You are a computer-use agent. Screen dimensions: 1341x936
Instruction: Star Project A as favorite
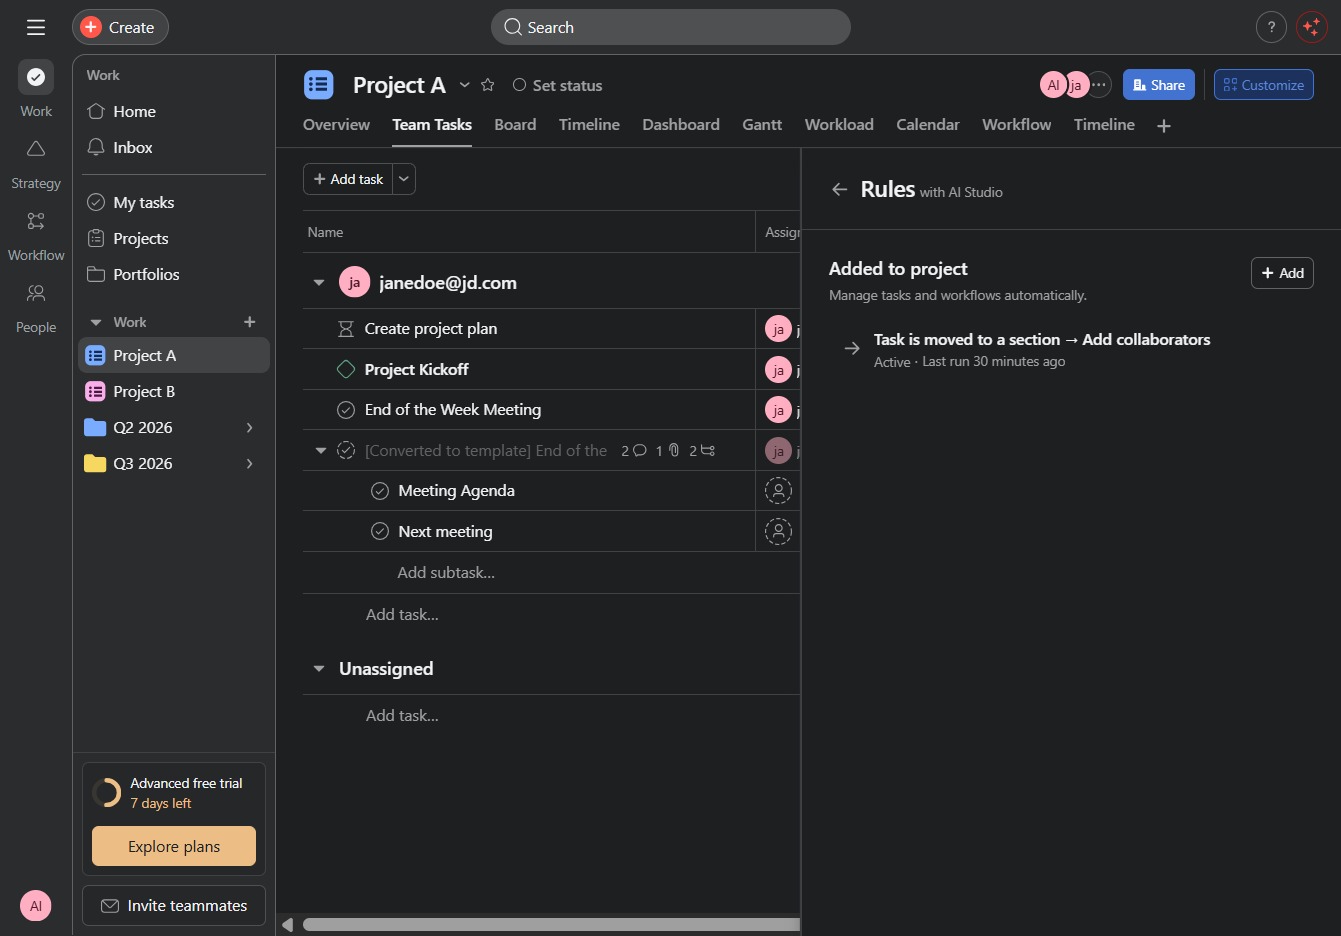click(488, 85)
